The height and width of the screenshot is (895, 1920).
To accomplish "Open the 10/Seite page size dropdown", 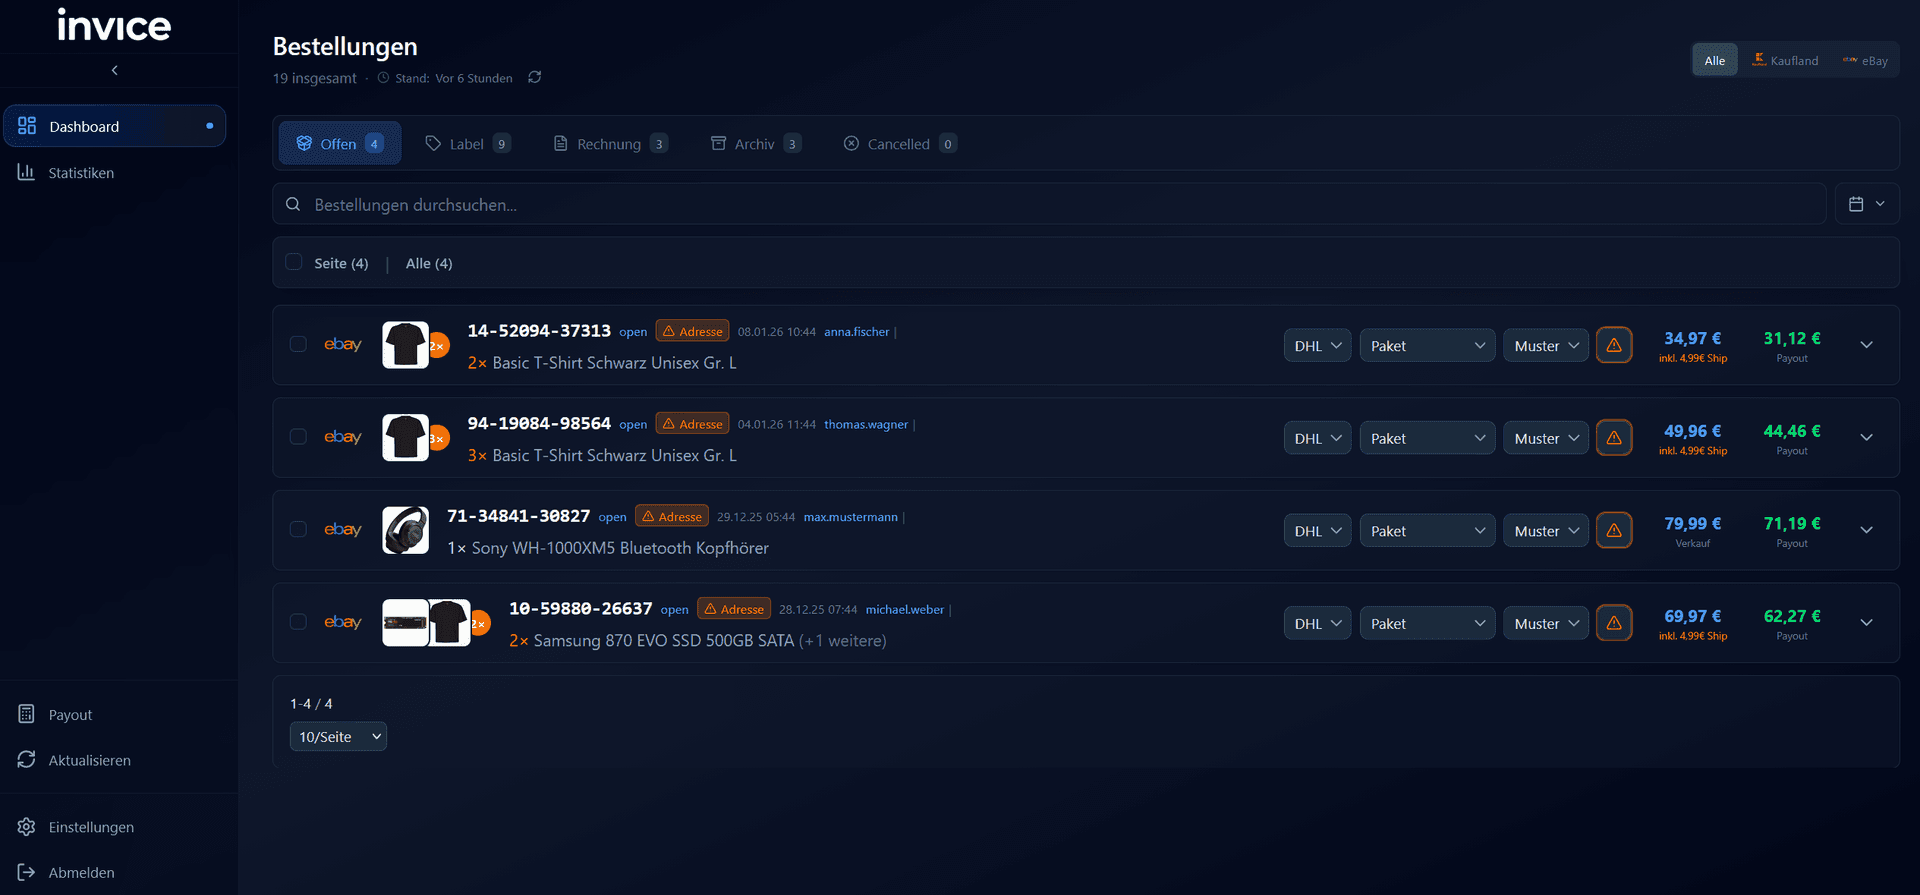I will tap(338, 737).
